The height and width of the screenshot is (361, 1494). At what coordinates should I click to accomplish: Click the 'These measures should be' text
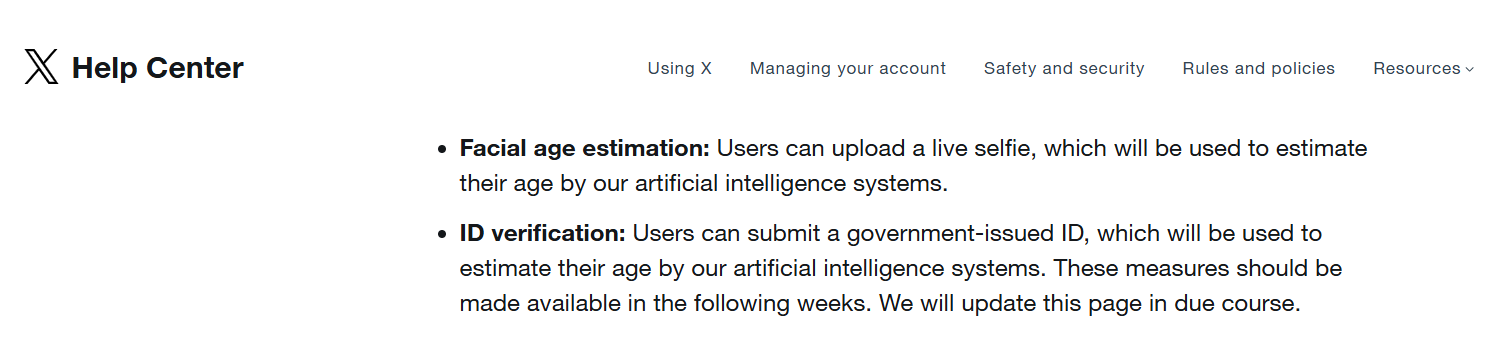point(1198,269)
